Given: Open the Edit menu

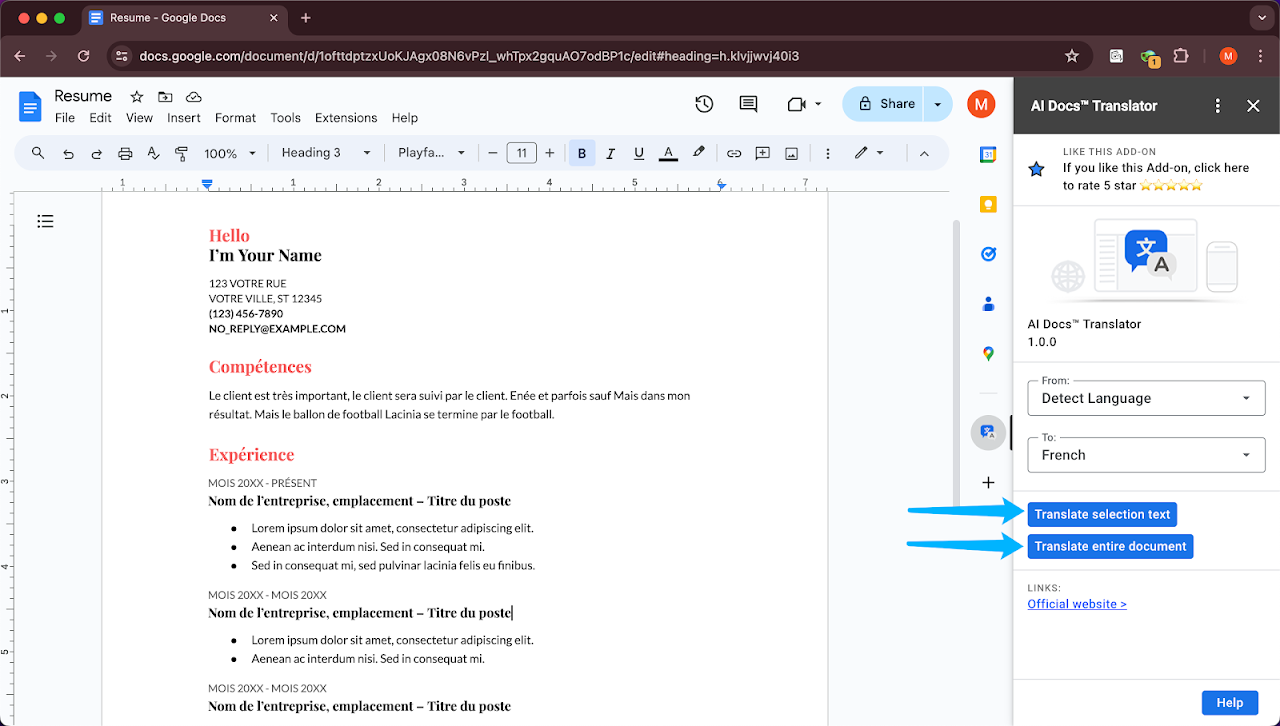Looking at the screenshot, I should click(100, 118).
